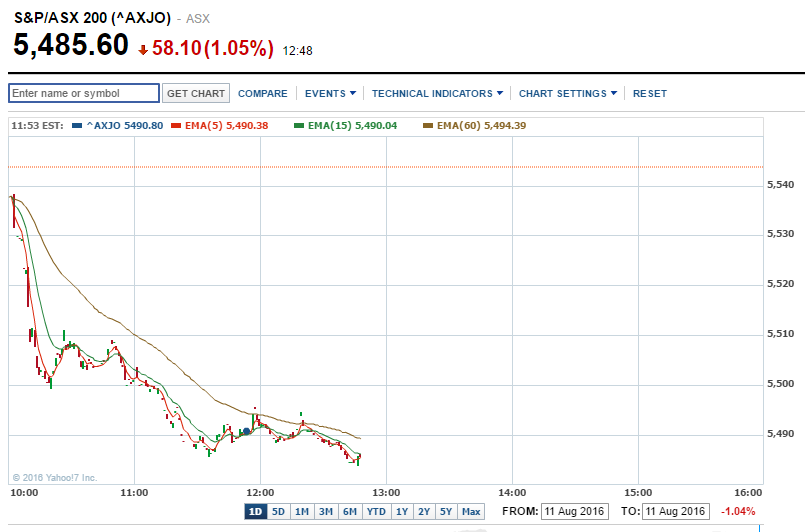805x532 pixels.
Task: Show the Max time range
Action: [471, 511]
